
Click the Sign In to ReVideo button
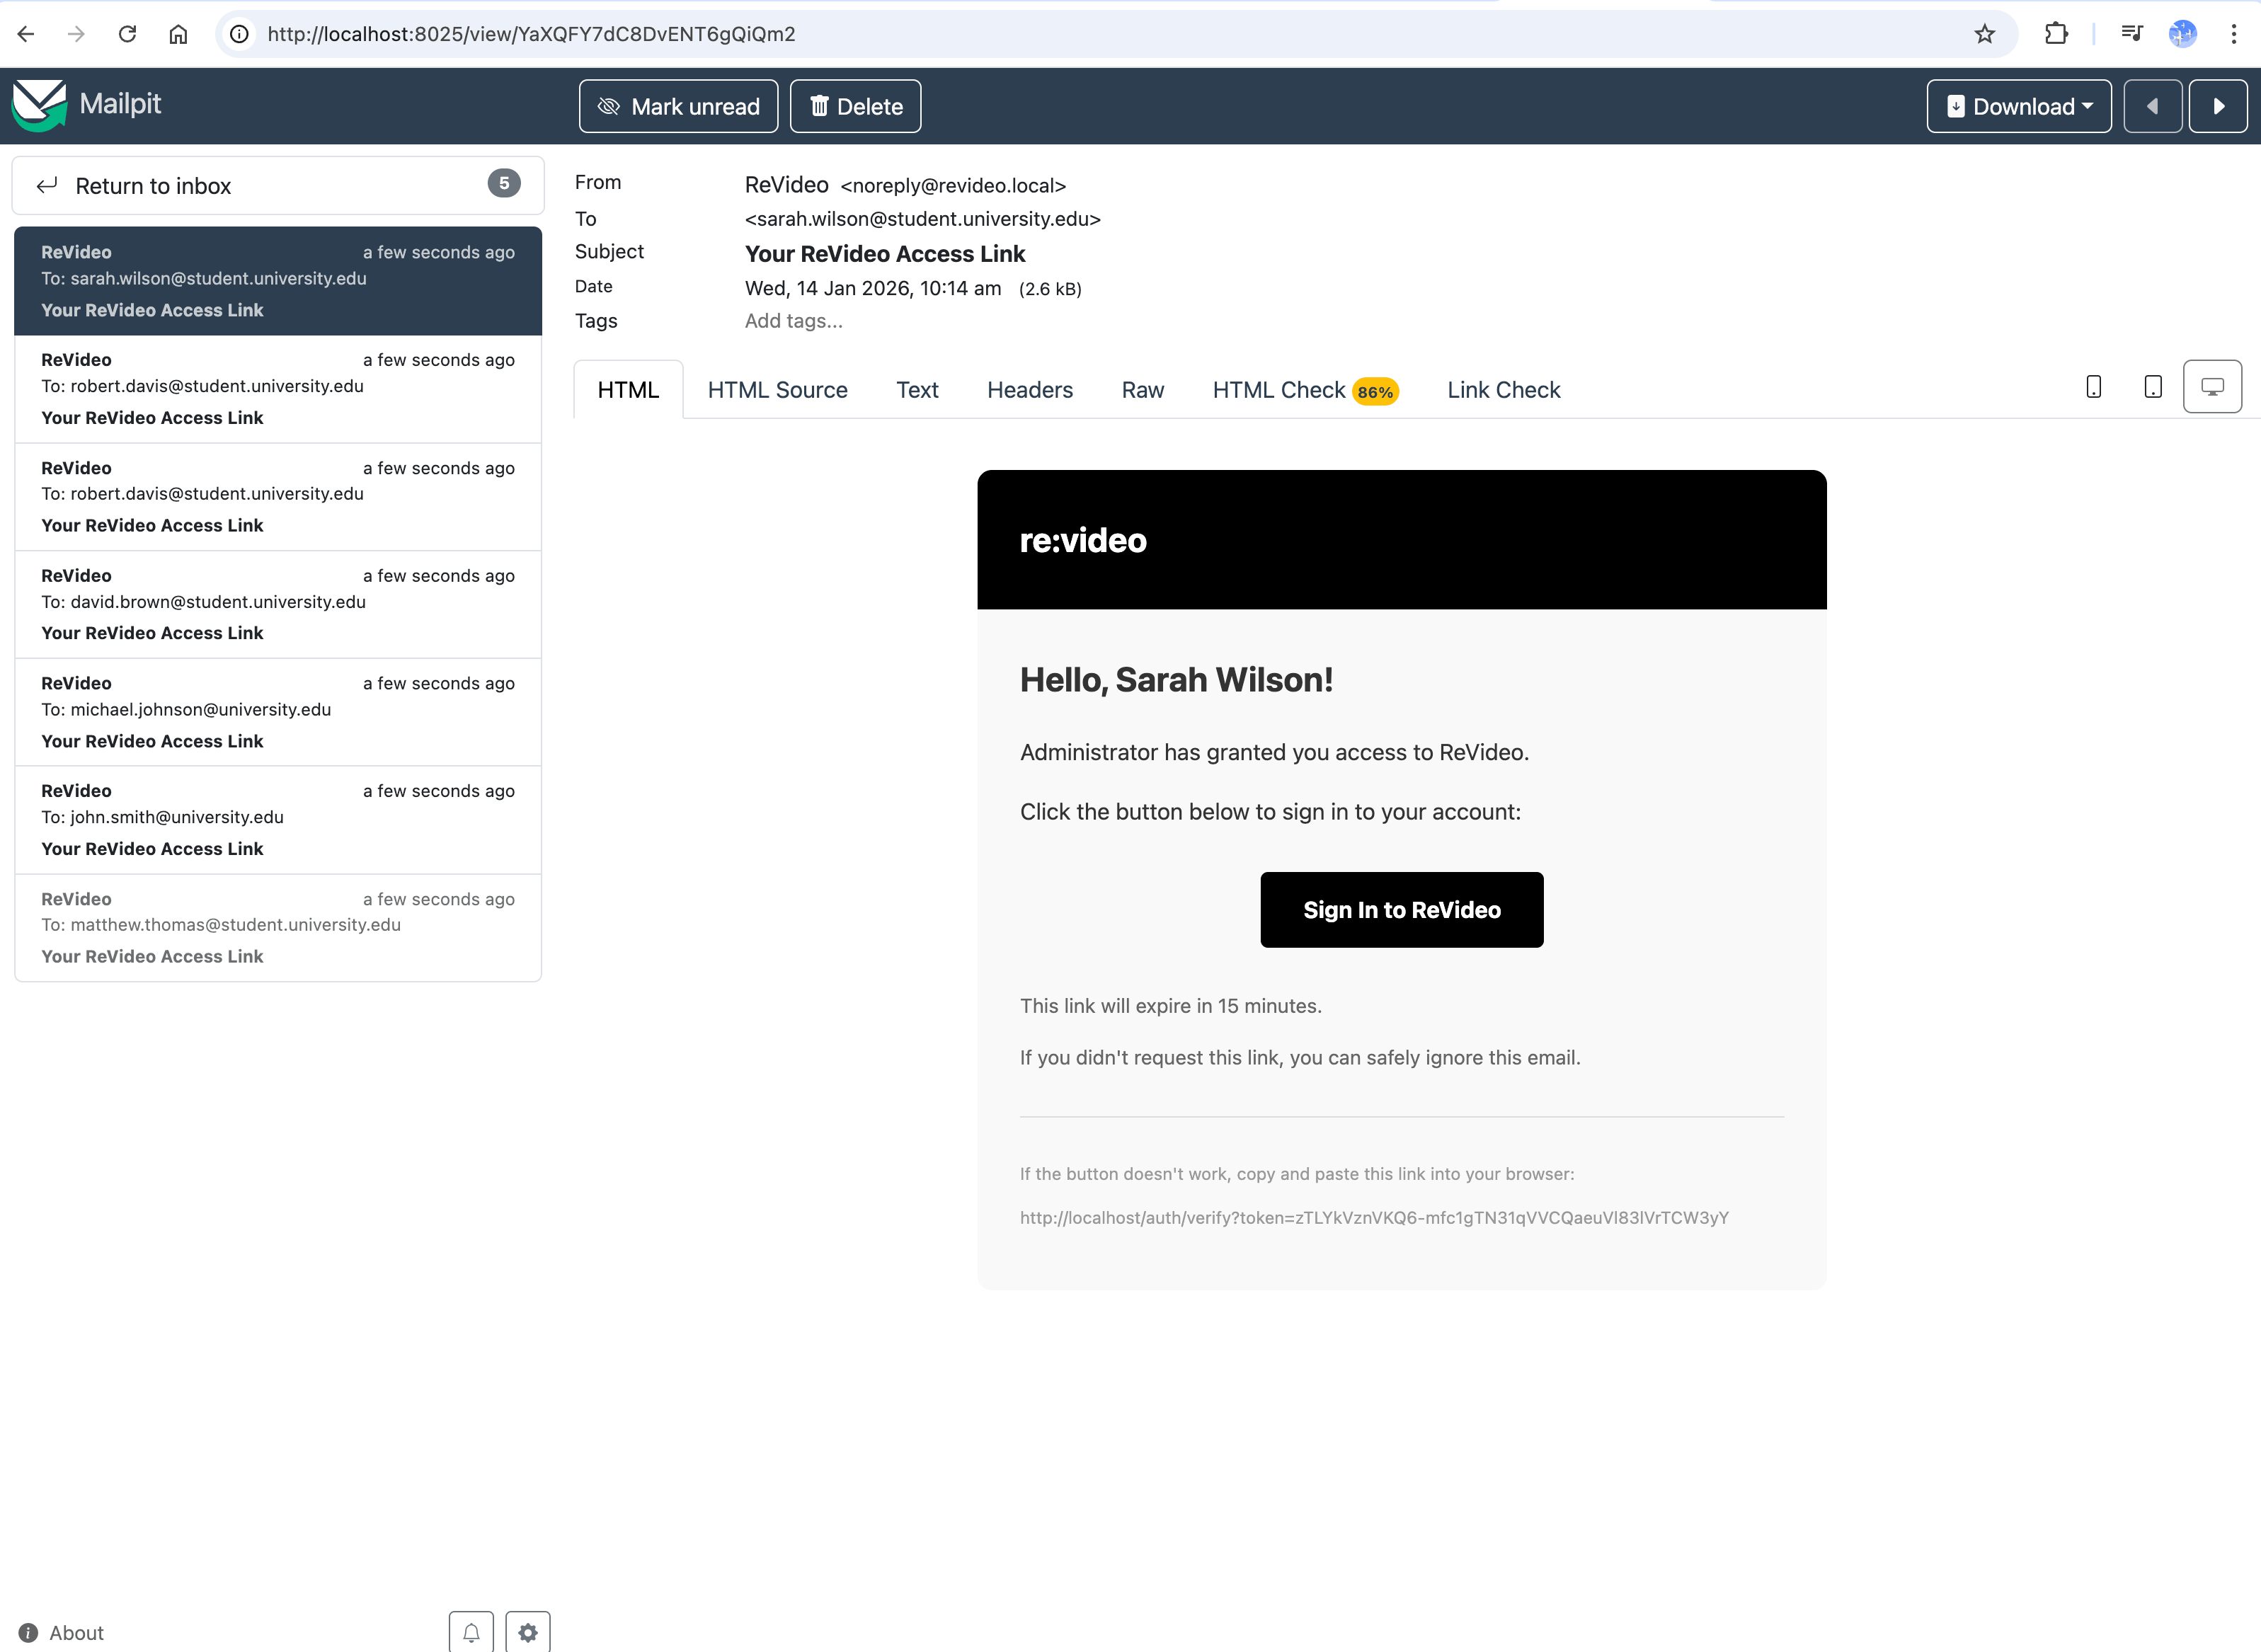1401,909
